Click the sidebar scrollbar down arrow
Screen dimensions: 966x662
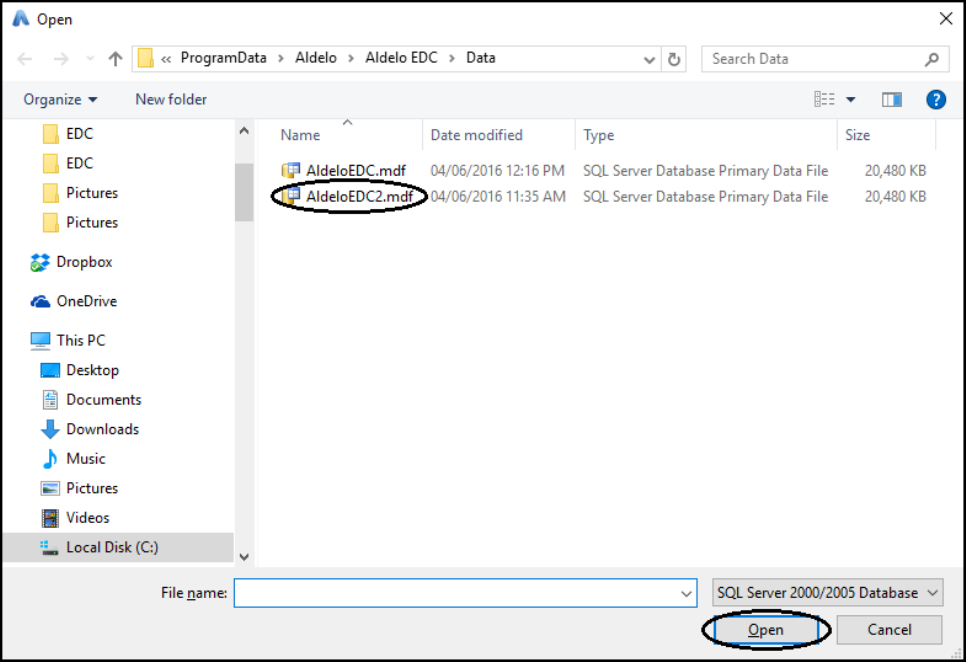tap(244, 557)
